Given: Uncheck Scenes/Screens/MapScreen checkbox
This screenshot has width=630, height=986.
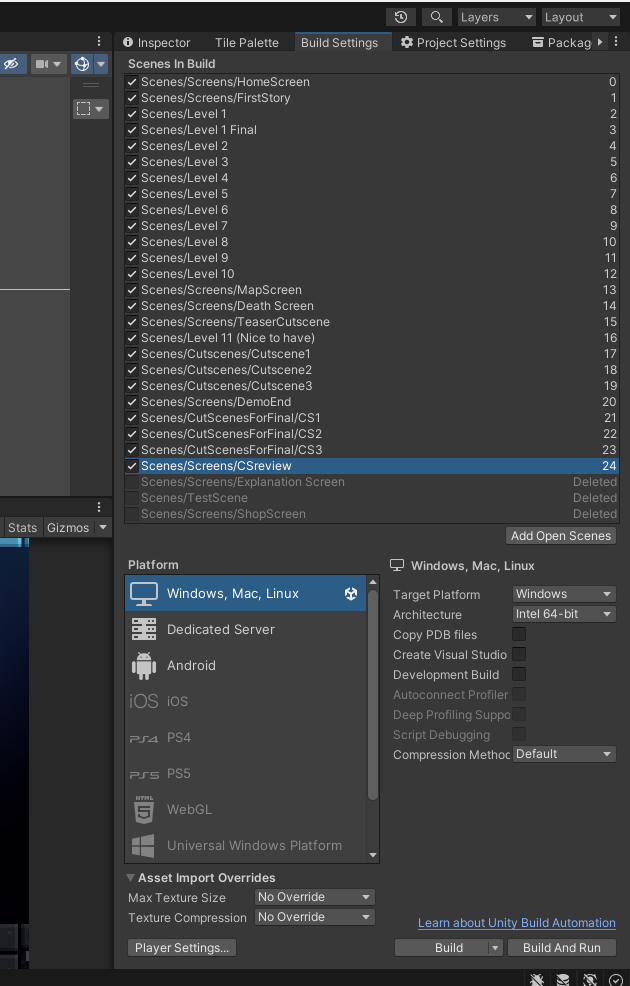Looking at the screenshot, I should (x=132, y=290).
